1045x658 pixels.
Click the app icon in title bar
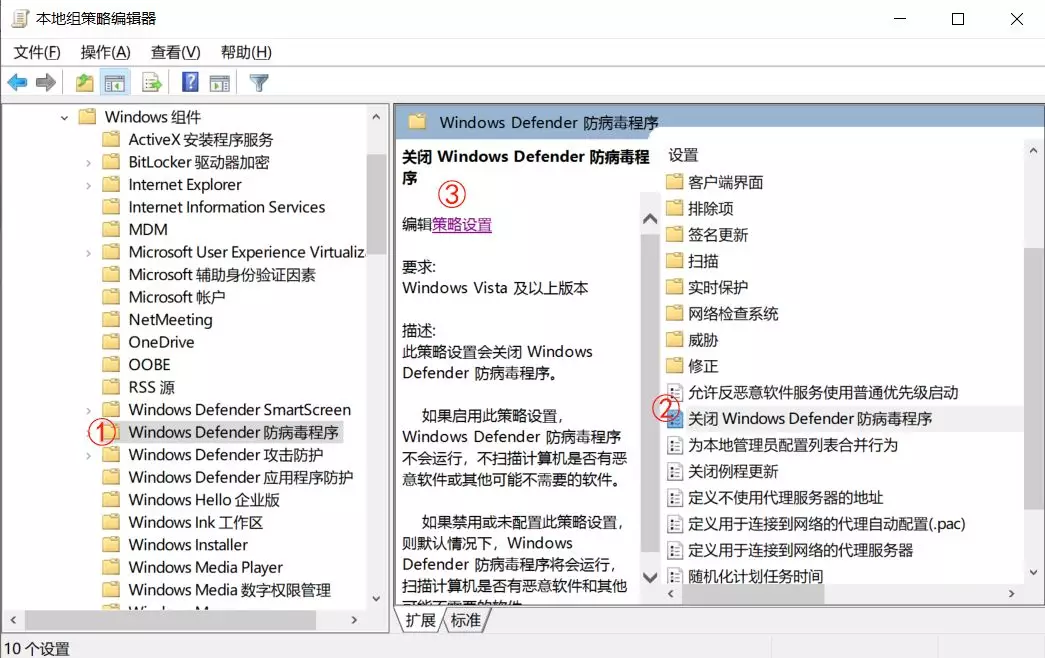click(20, 19)
